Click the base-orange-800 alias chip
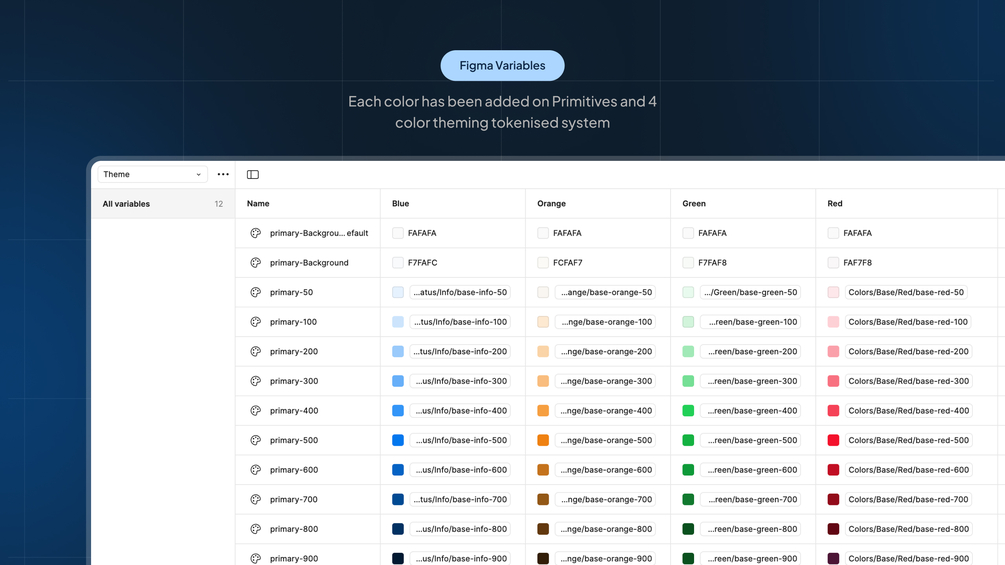 (605, 529)
